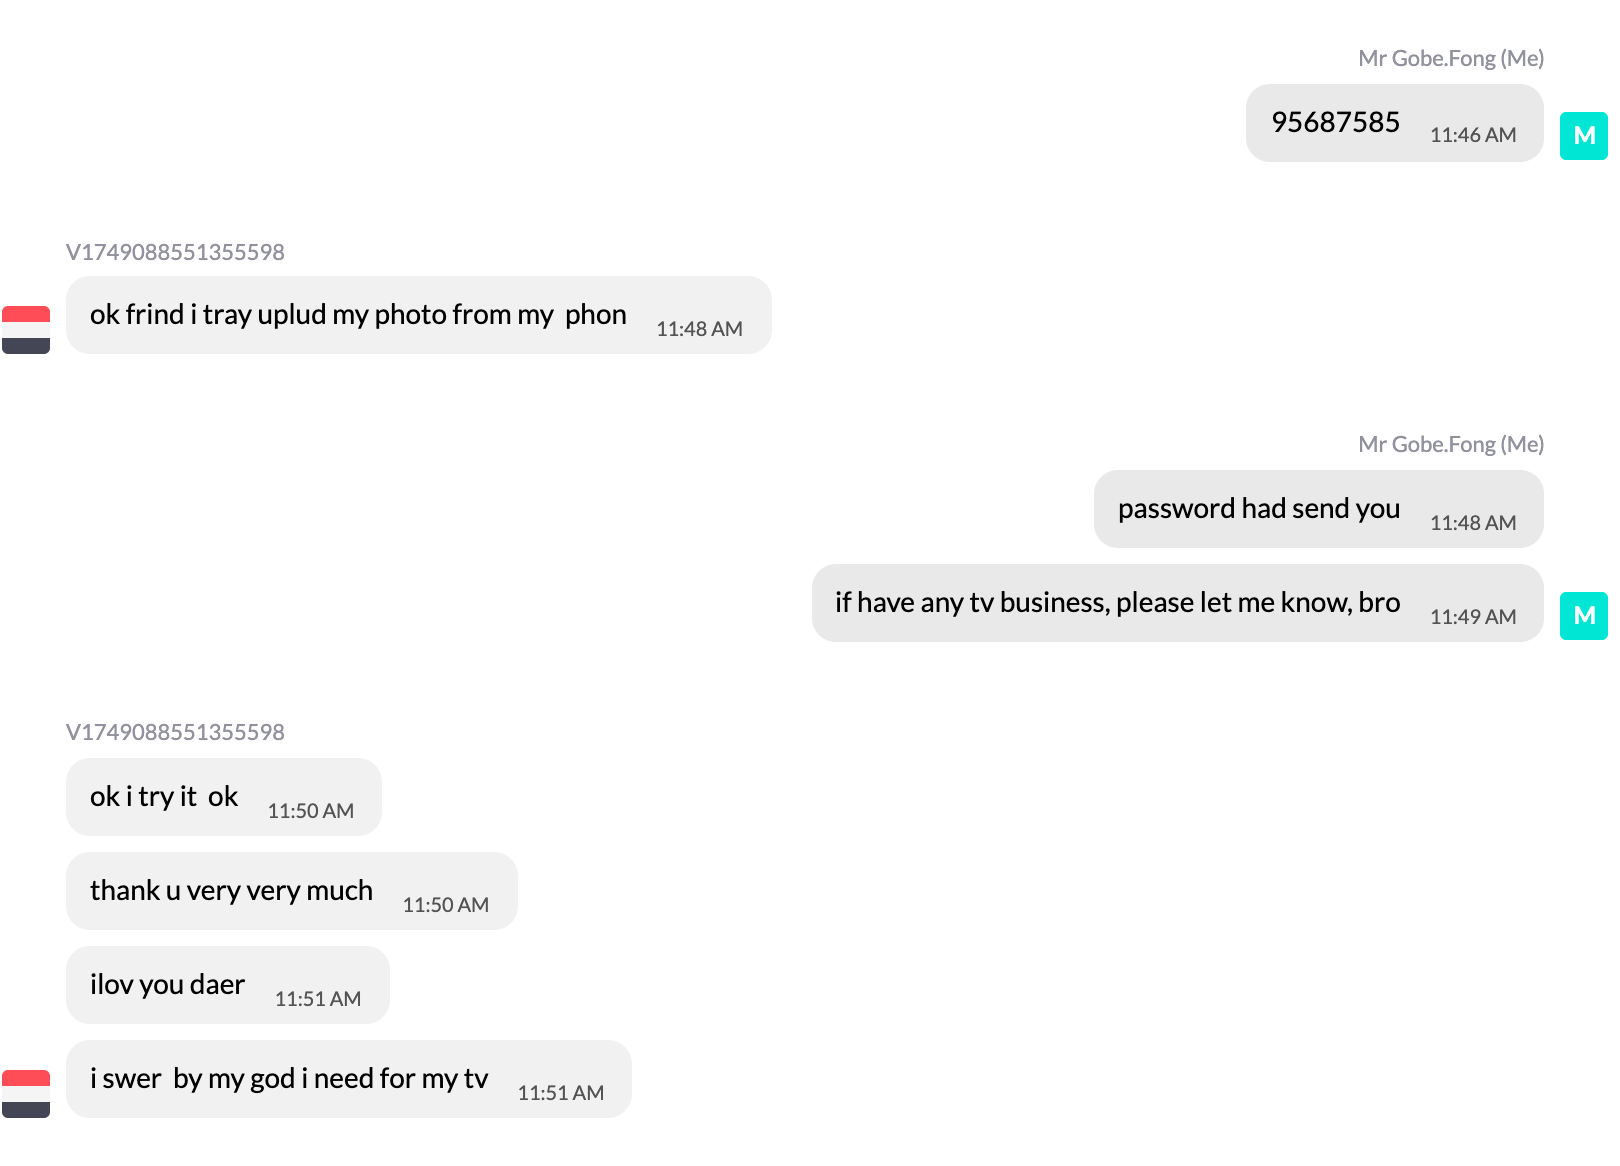Image resolution: width=1620 pixels, height=1166 pixels.
Task: Click the 11:49 AM timestamp
Action: [x=1472, y=617]
